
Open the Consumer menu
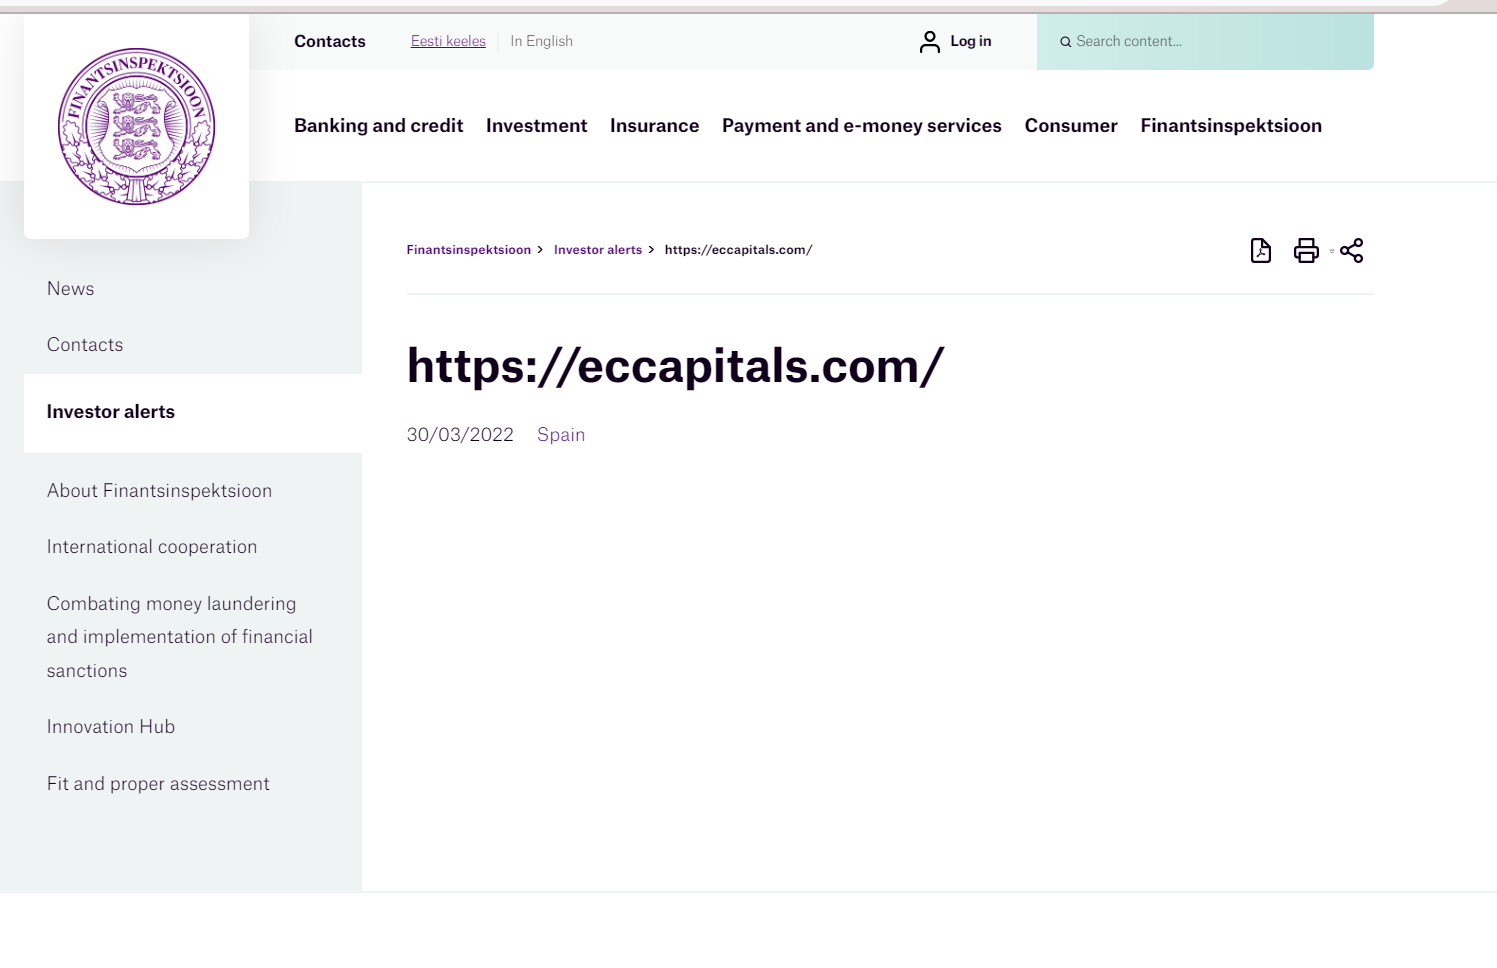tap(1071, 126)
